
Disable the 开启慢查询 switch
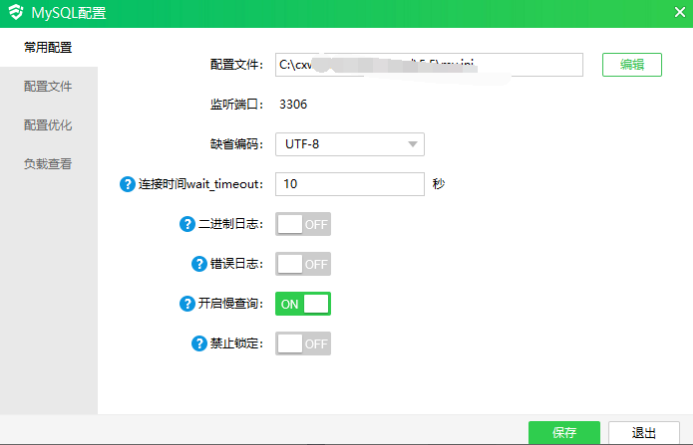tap(303, 304)
